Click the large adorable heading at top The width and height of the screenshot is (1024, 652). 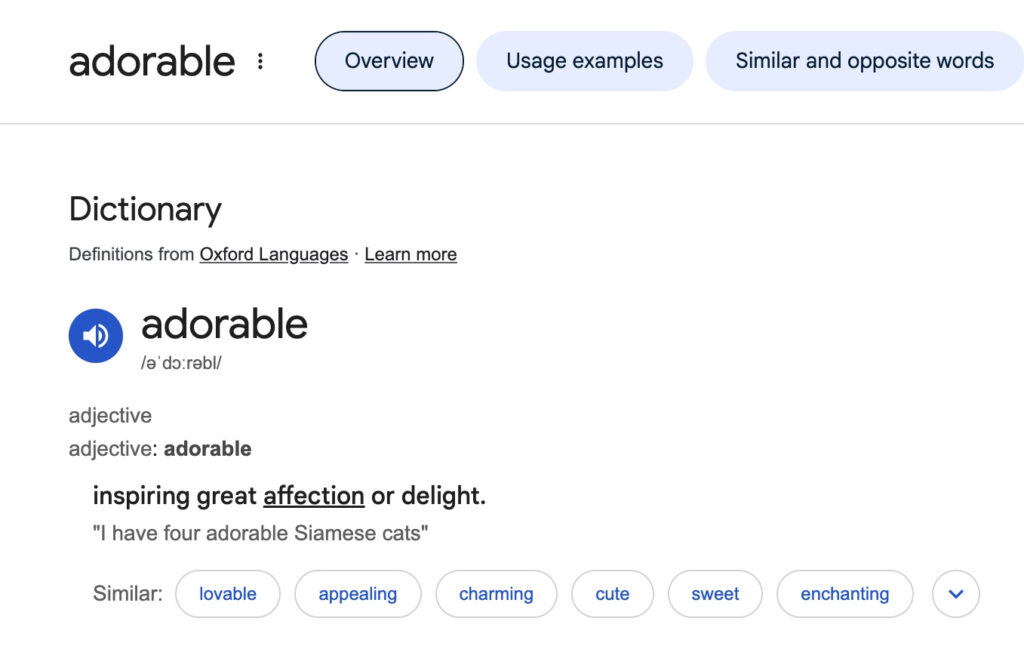(x=152, y=61)
